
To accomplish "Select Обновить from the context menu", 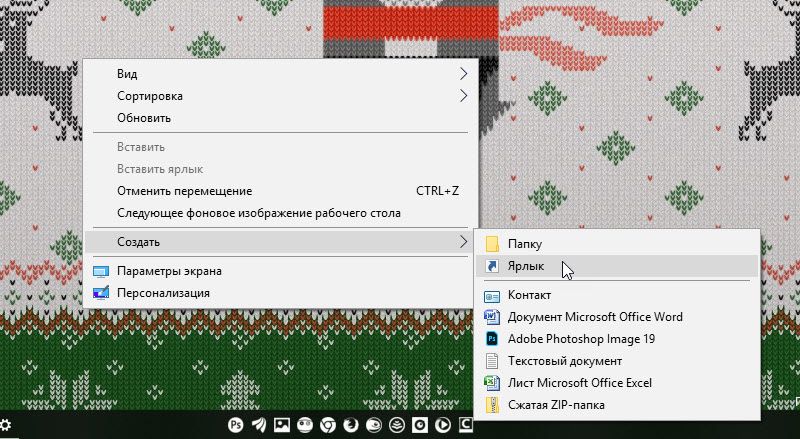I will click(144, 118).
